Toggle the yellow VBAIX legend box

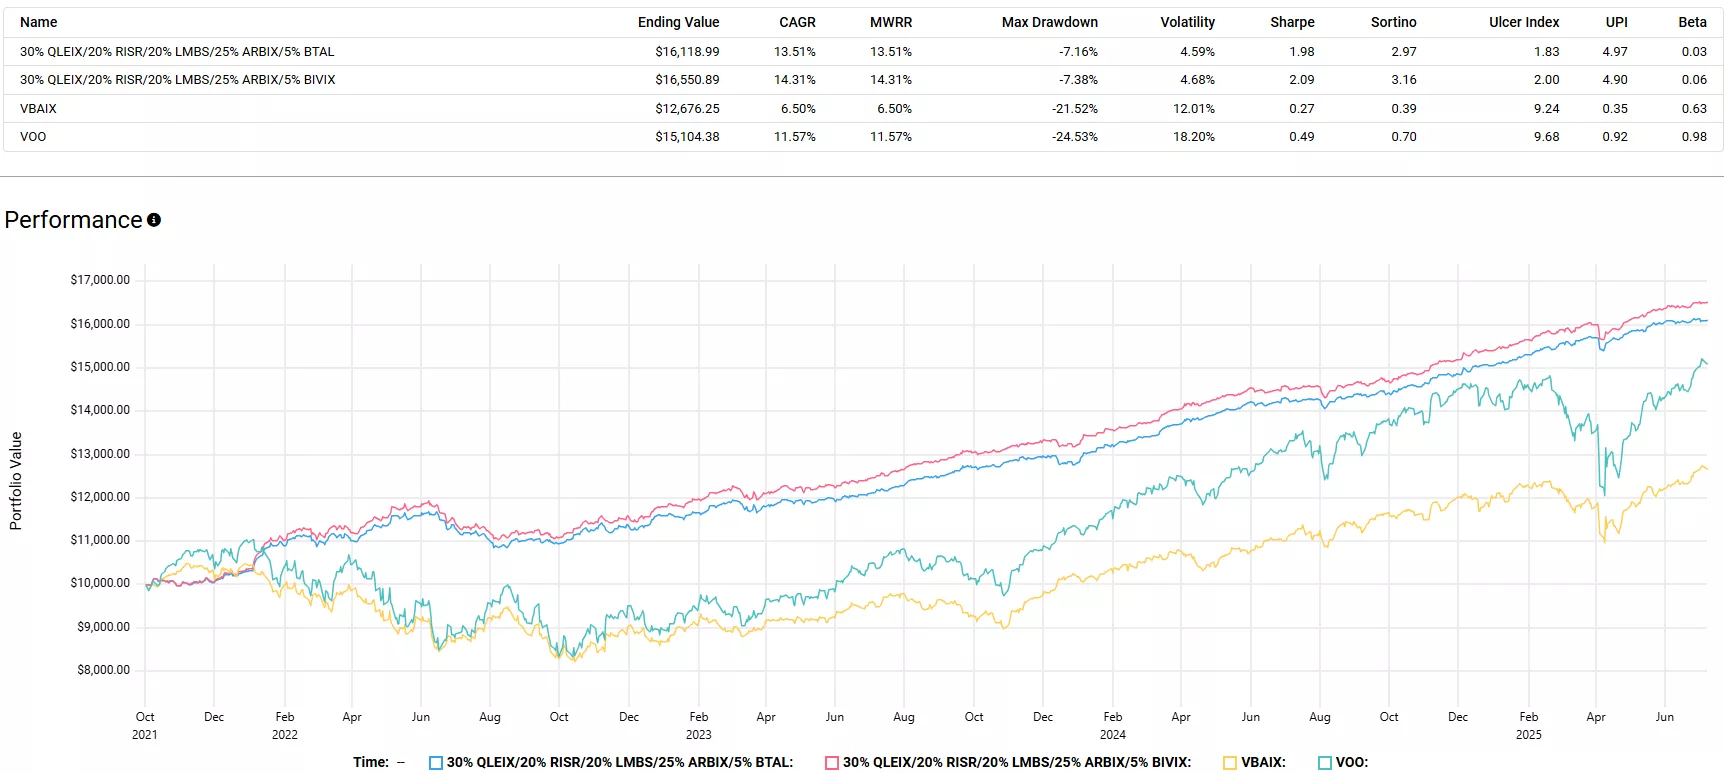coord(1230,763)
